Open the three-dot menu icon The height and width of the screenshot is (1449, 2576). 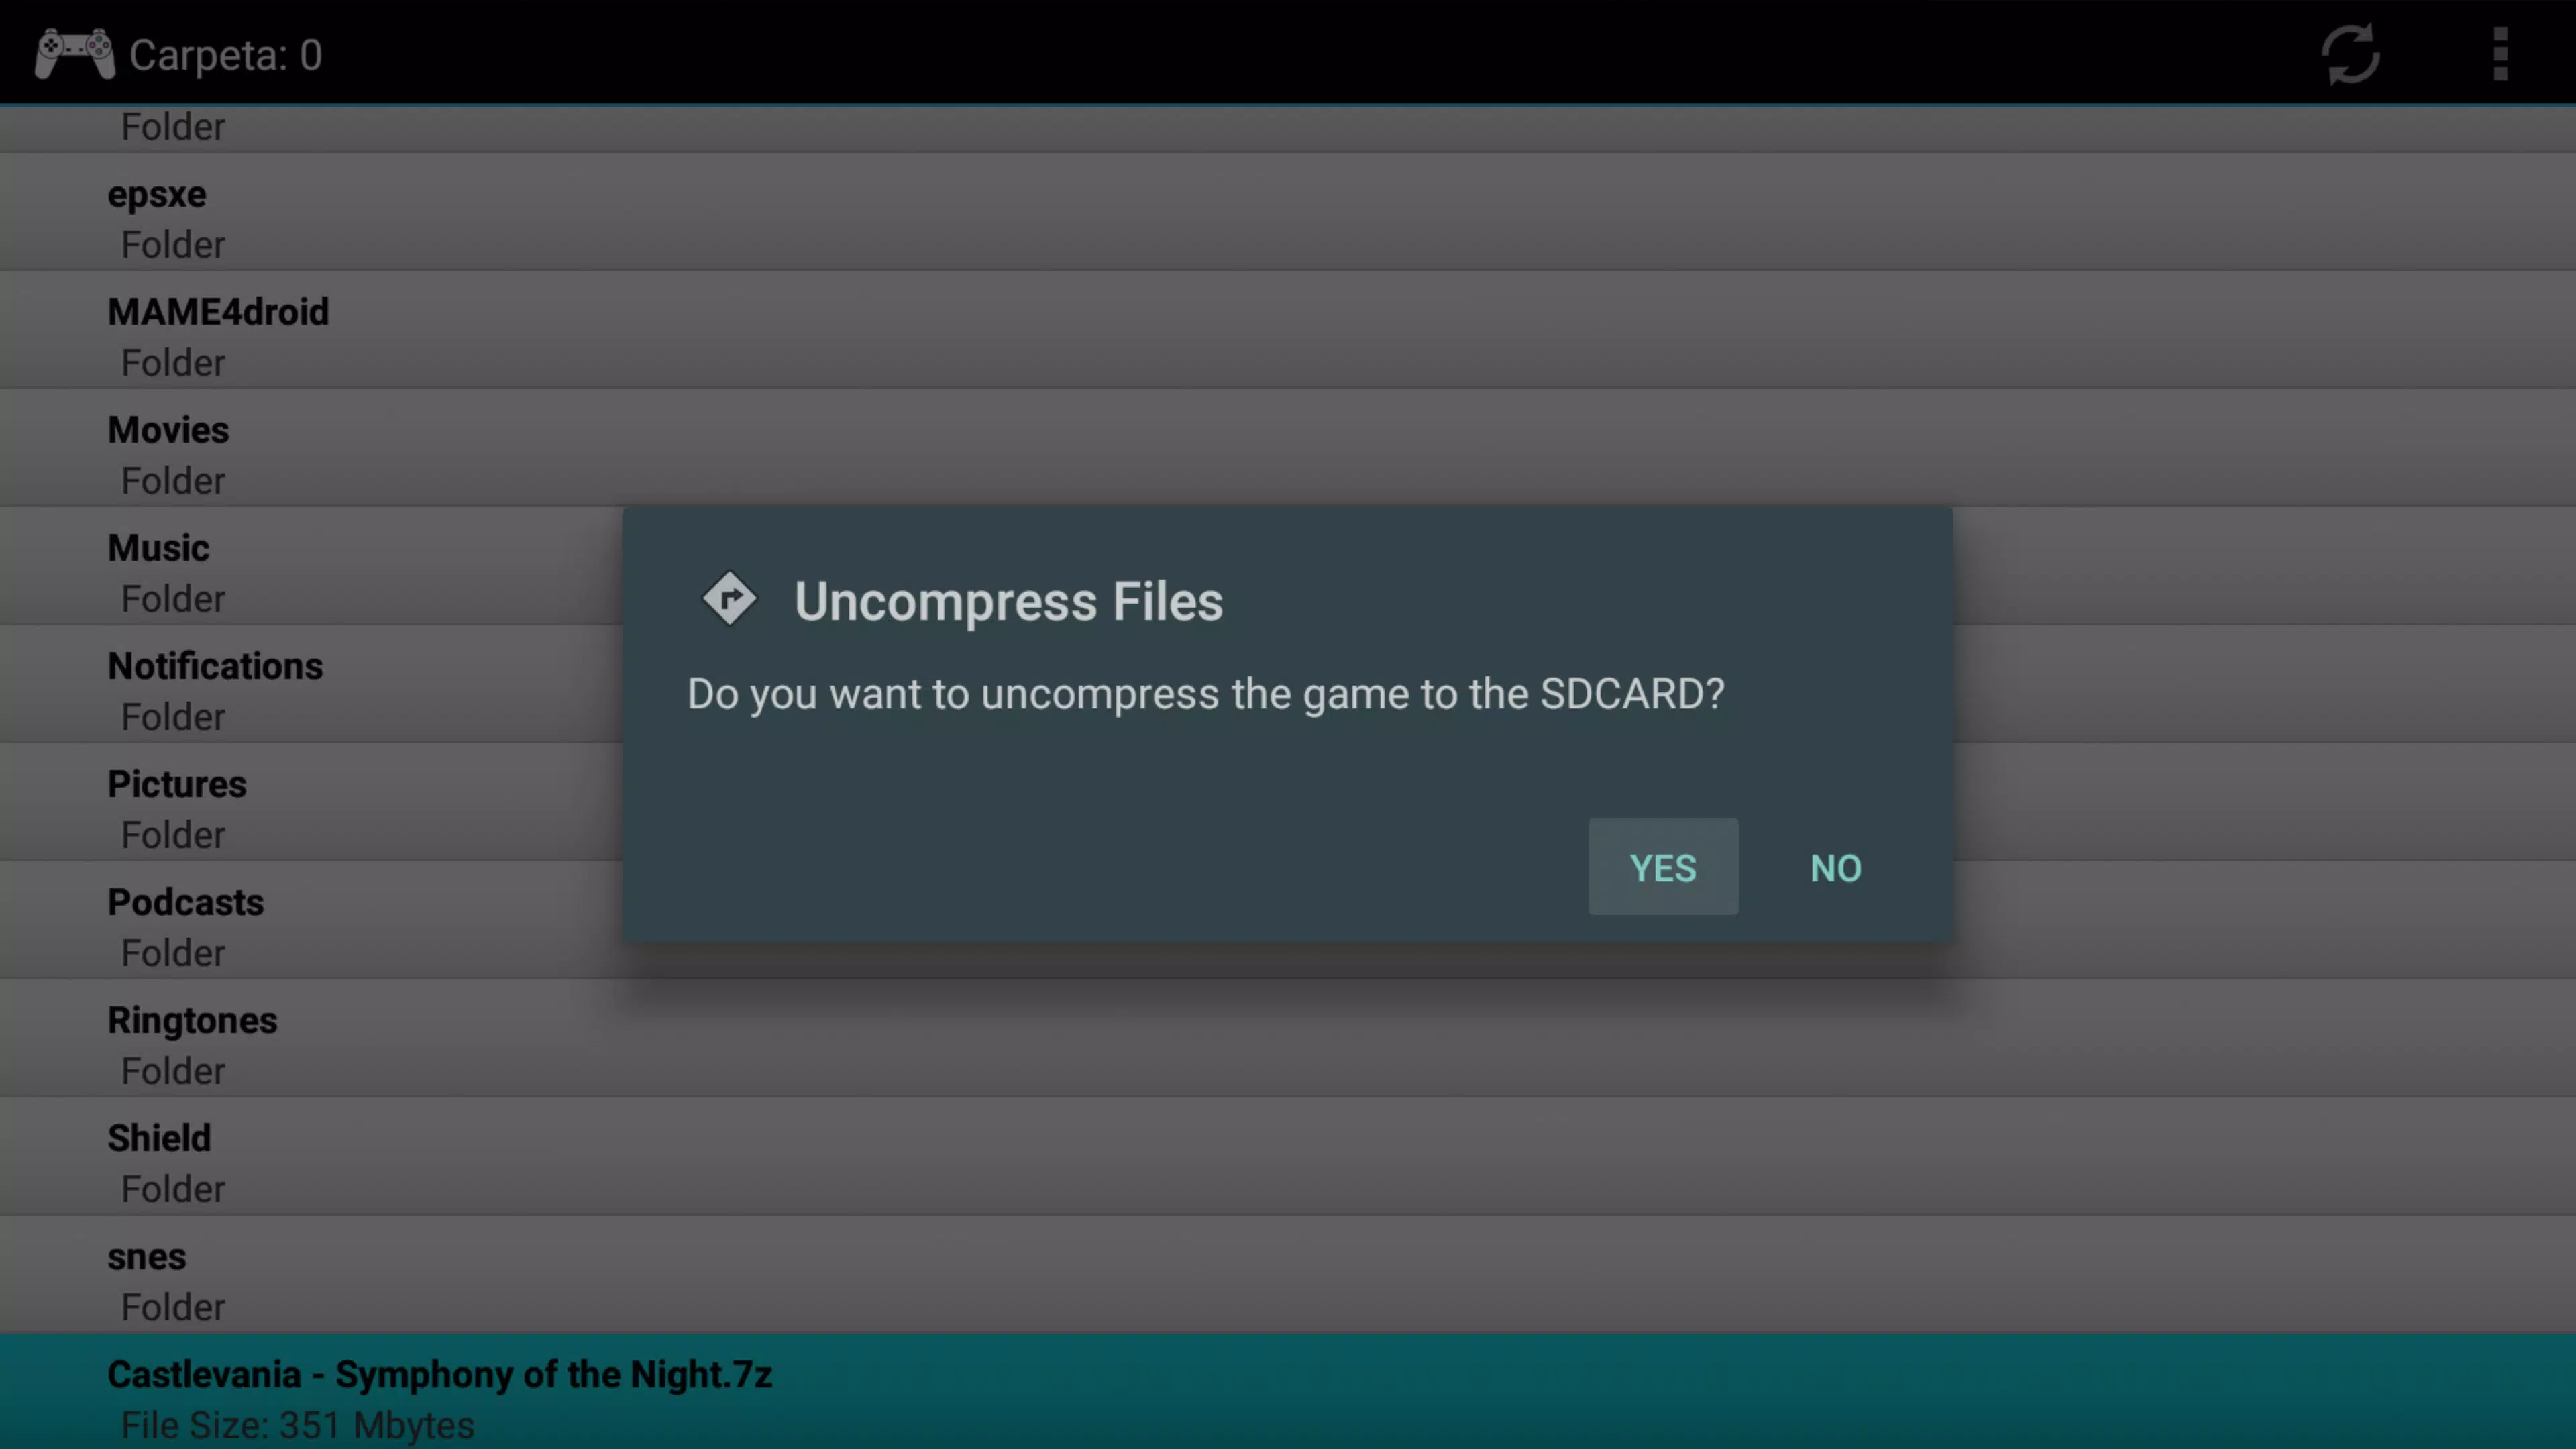[x=2500, y=53]
